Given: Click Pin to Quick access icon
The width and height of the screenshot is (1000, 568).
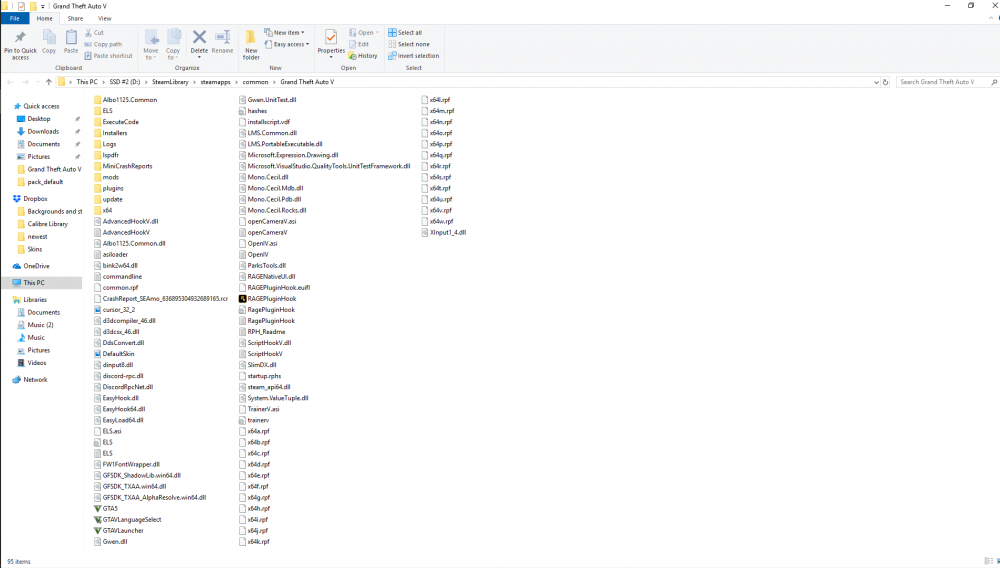Looking at the screenshot, I should pyautogui.click(x=20, y=38).
